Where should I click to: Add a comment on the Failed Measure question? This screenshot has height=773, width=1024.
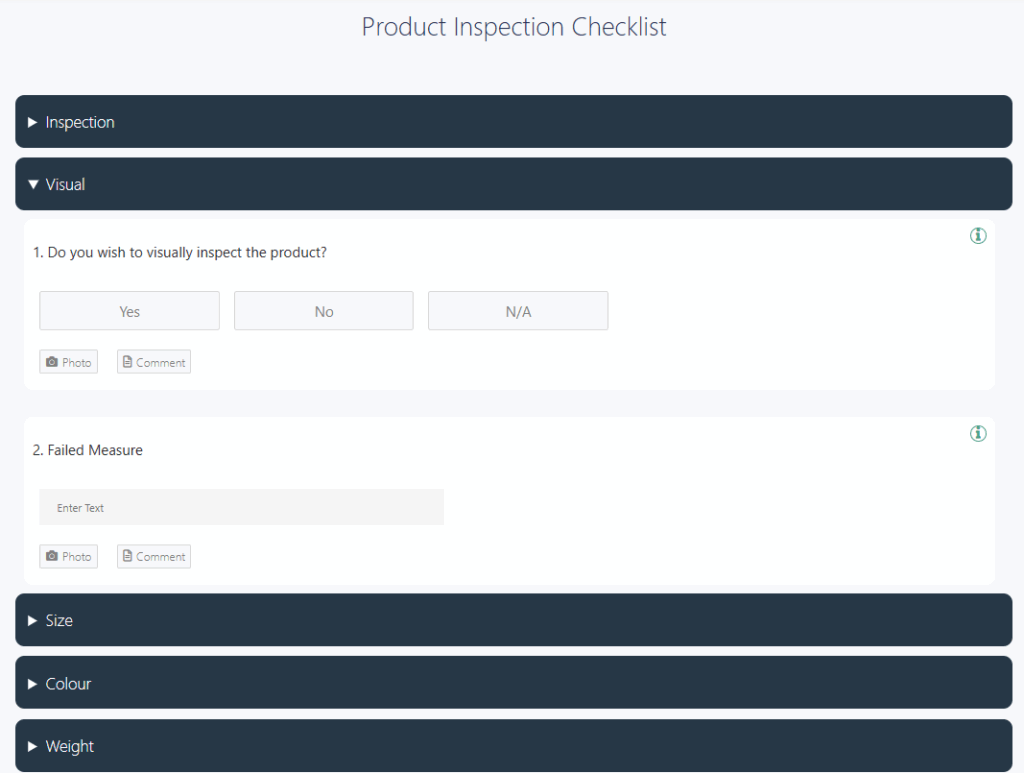click(153, 556)
